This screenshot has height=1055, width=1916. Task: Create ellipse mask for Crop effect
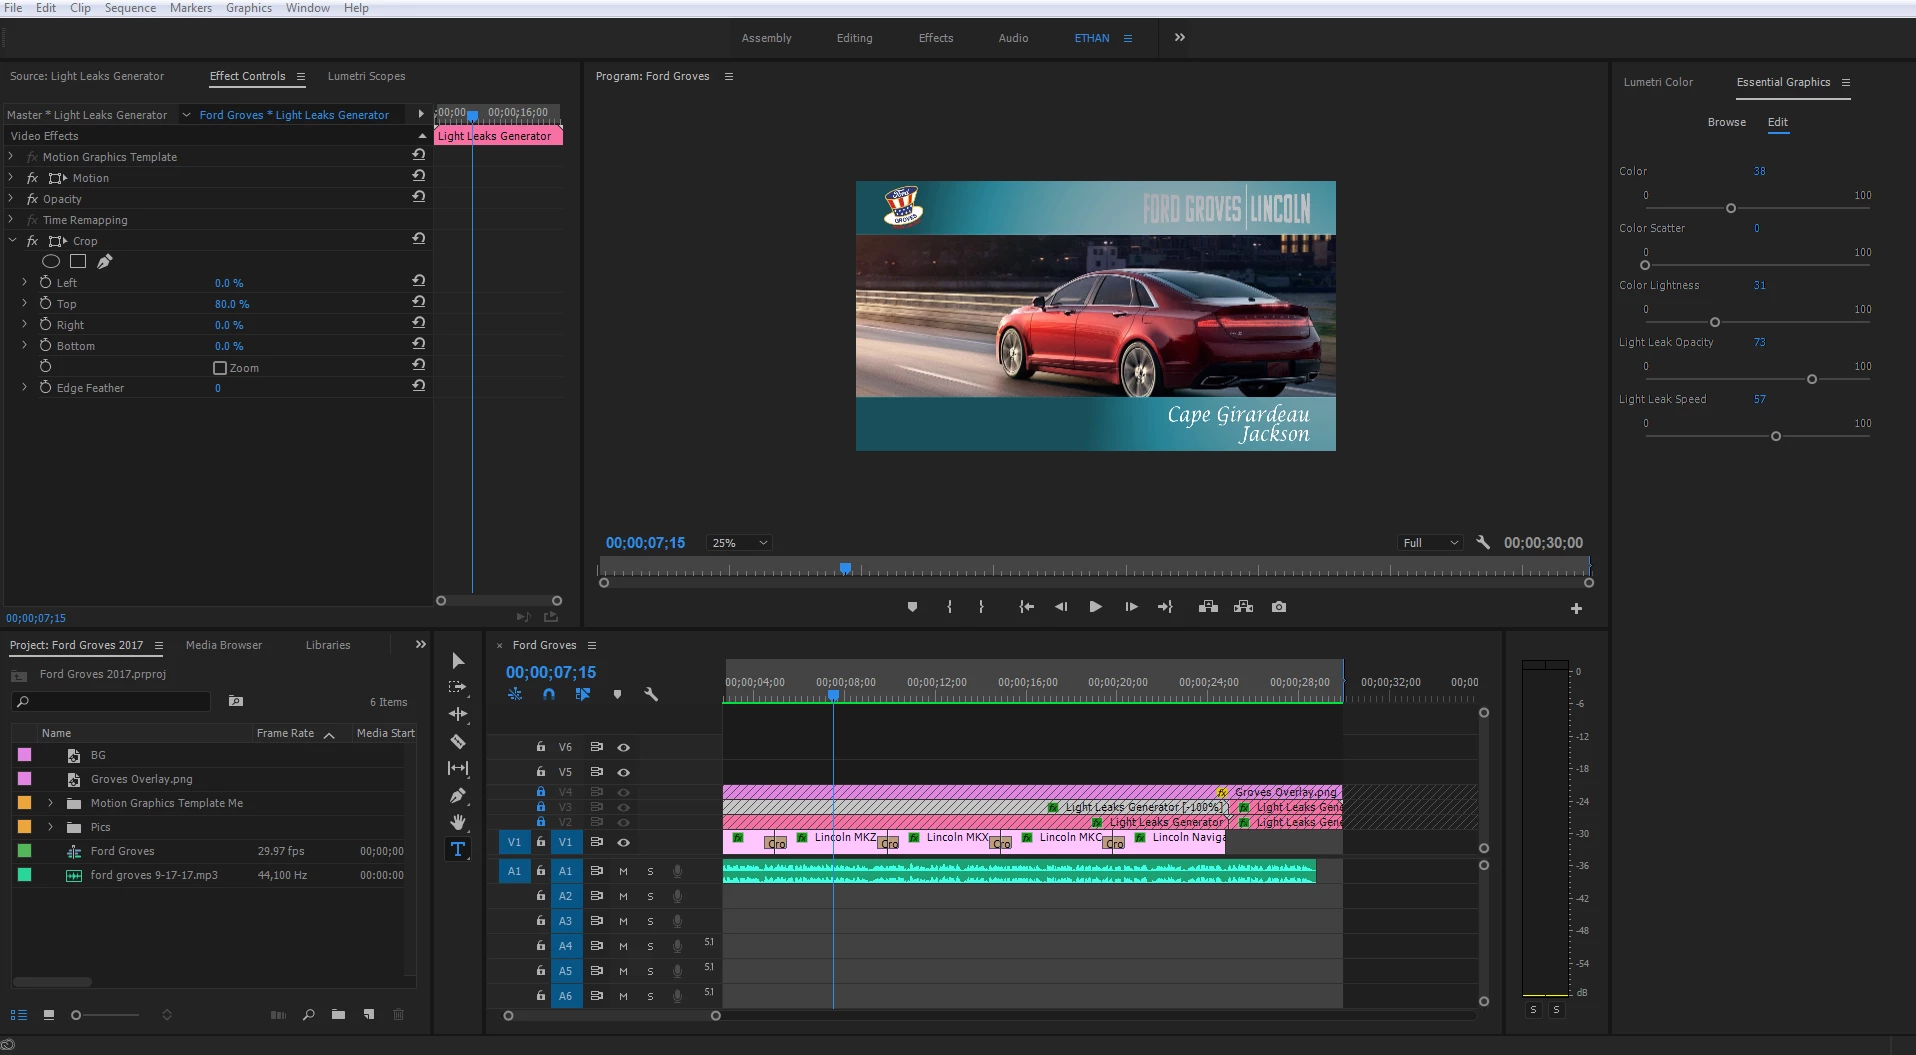[x=51, y=261]
